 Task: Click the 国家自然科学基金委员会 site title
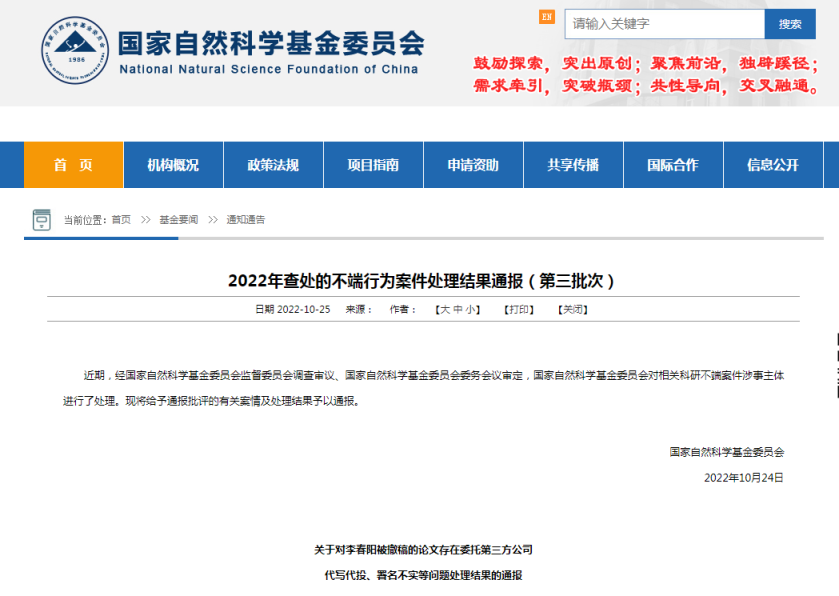coord(271,43)
